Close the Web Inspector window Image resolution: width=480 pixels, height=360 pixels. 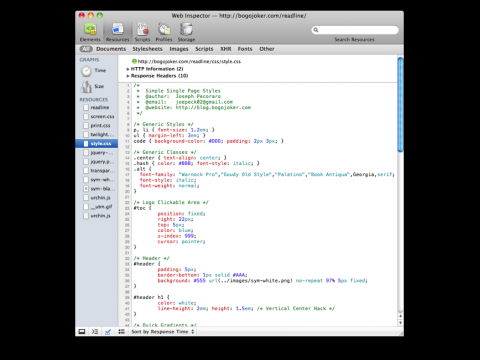82,15
